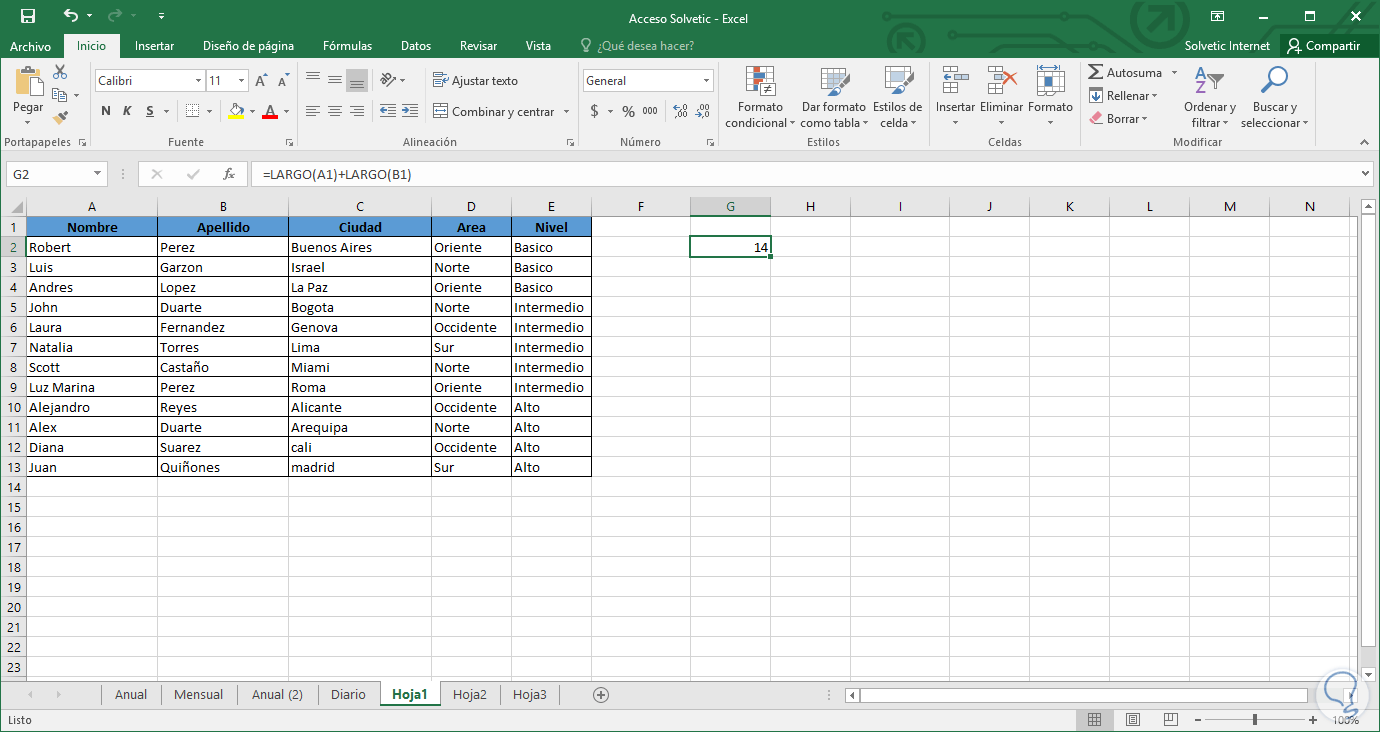Viewport: 1380px width, 732px height.
Task: Expand the General number format dropdown
Action: pos(706,81)
